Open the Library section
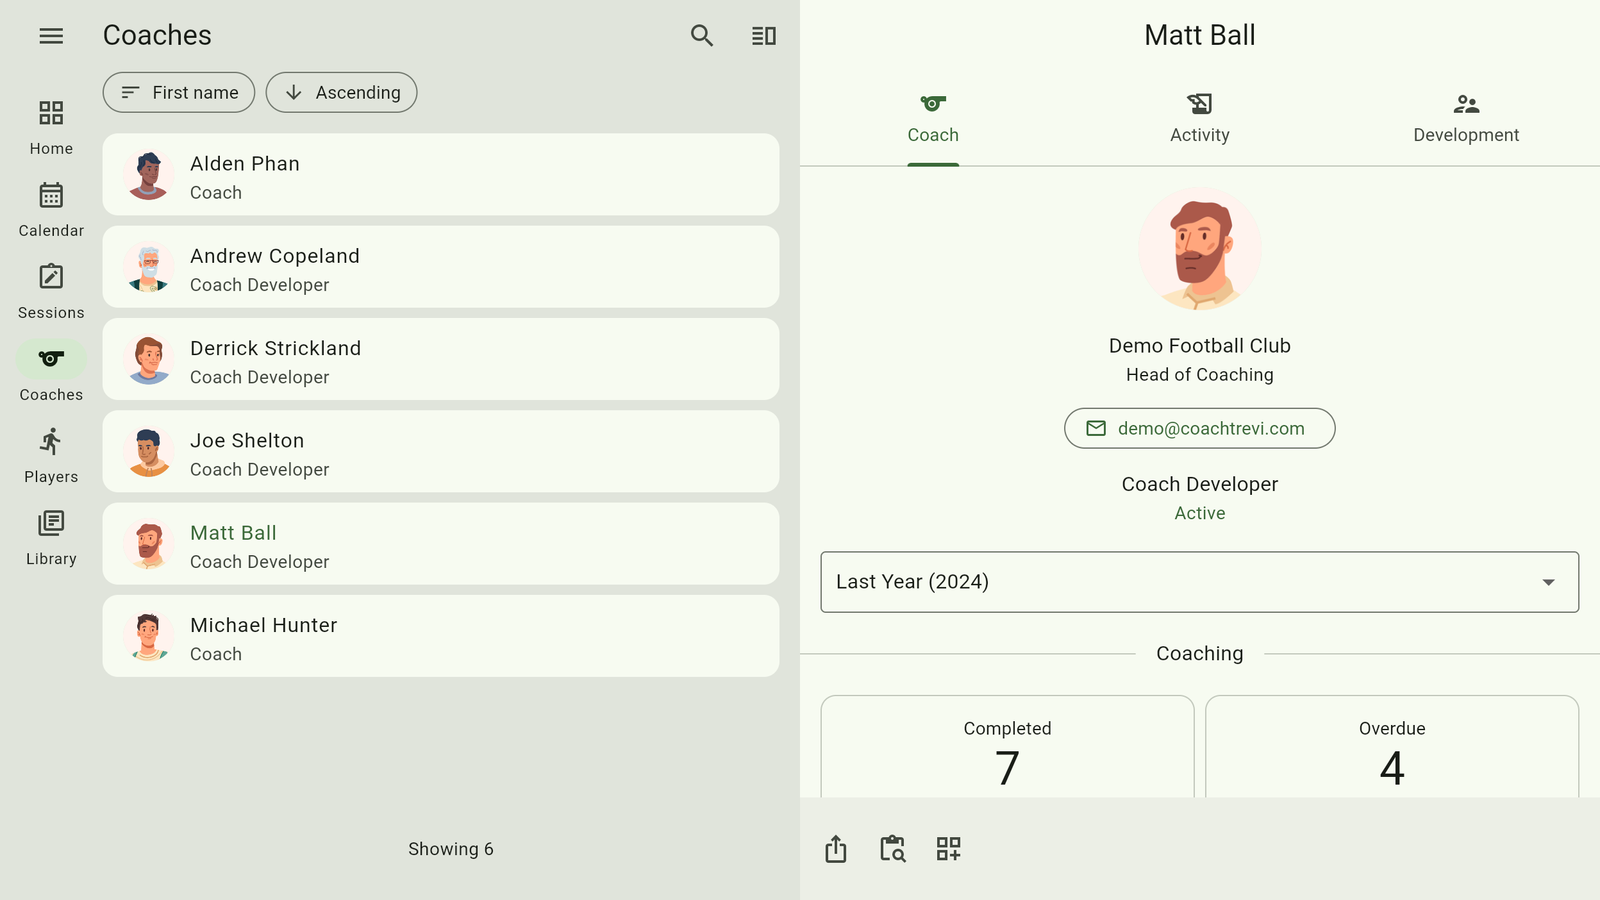 (51, 537)
